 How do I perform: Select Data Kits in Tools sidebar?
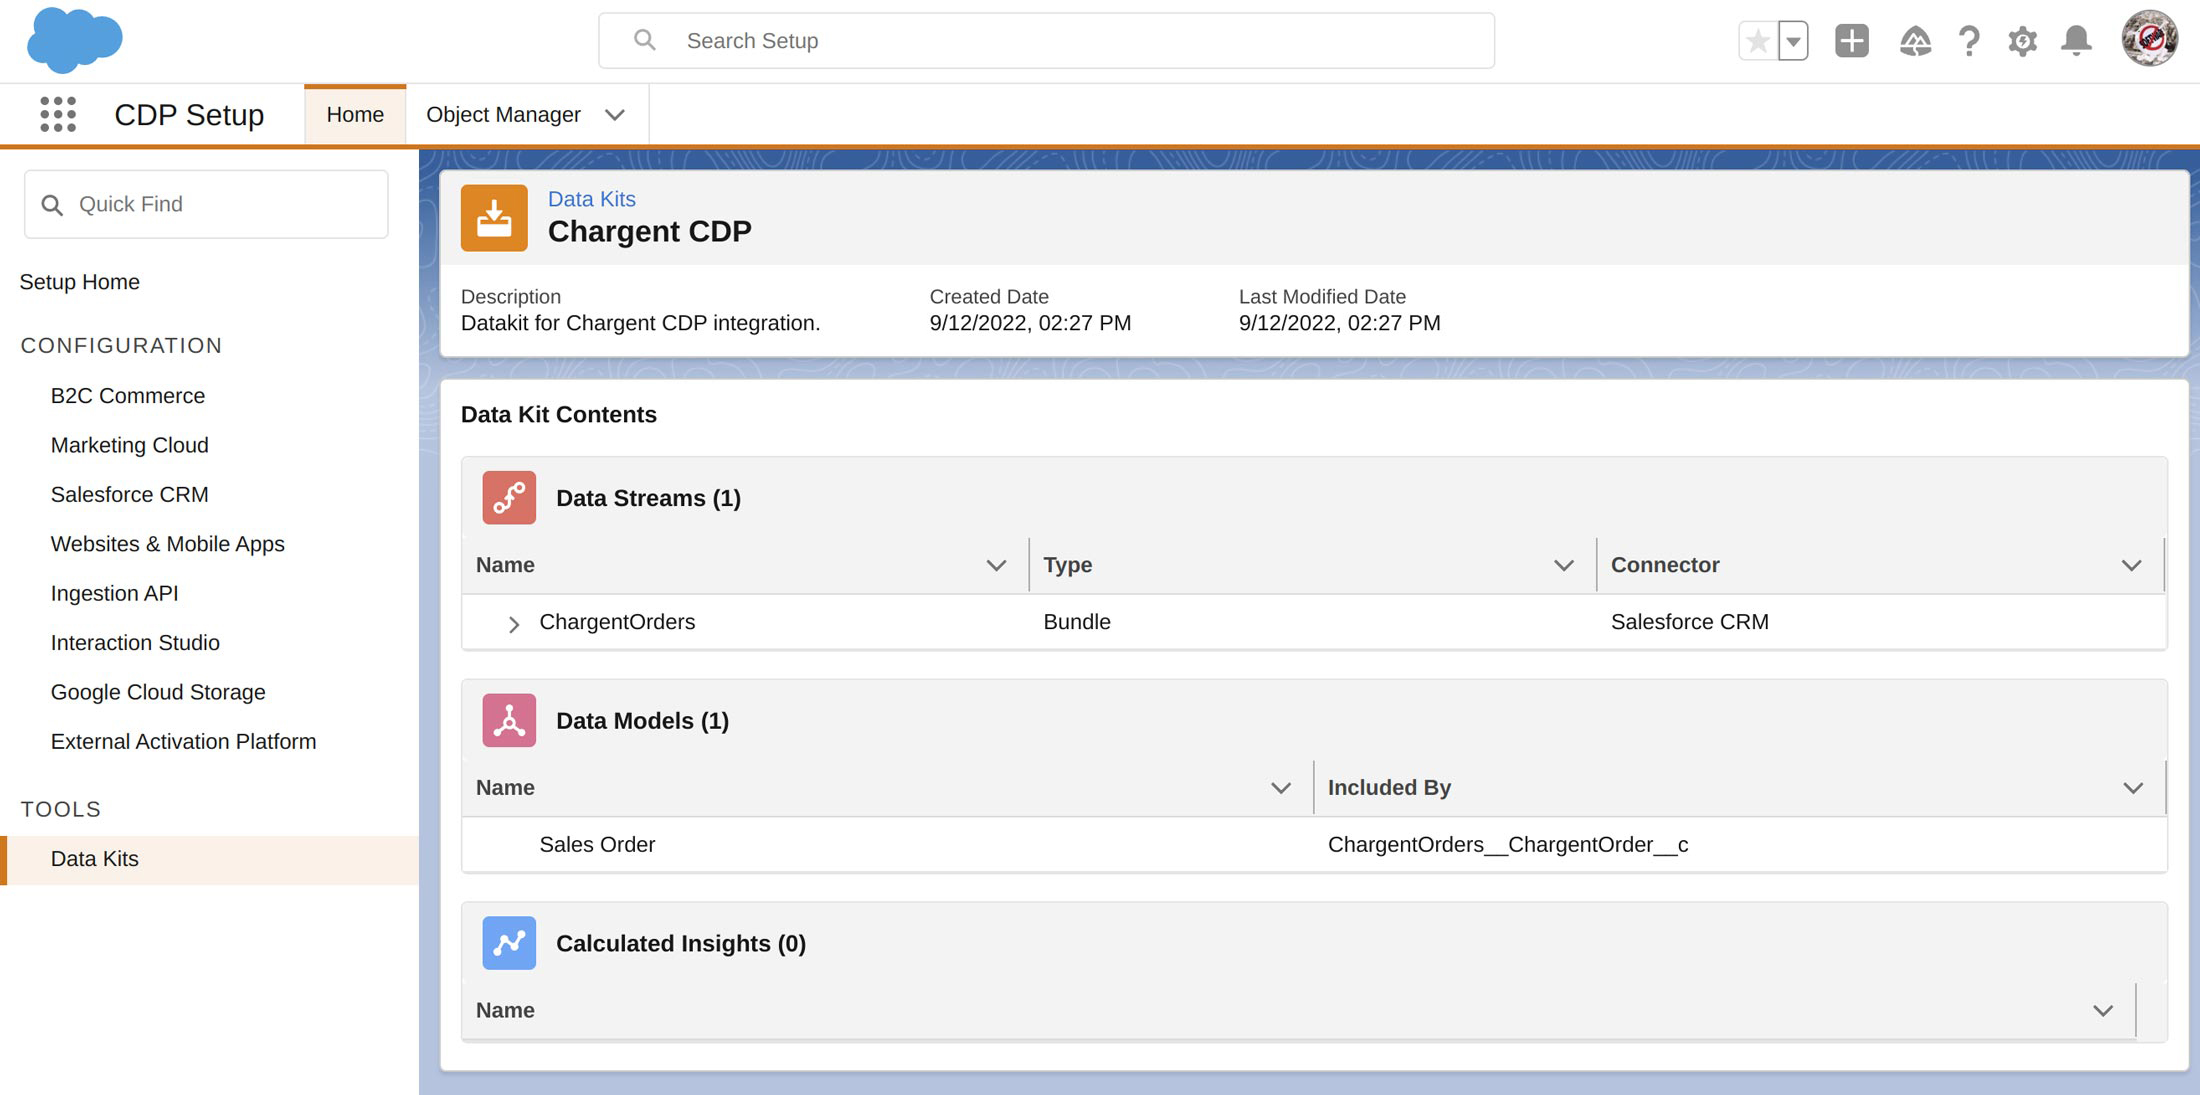tap(210, 860)
